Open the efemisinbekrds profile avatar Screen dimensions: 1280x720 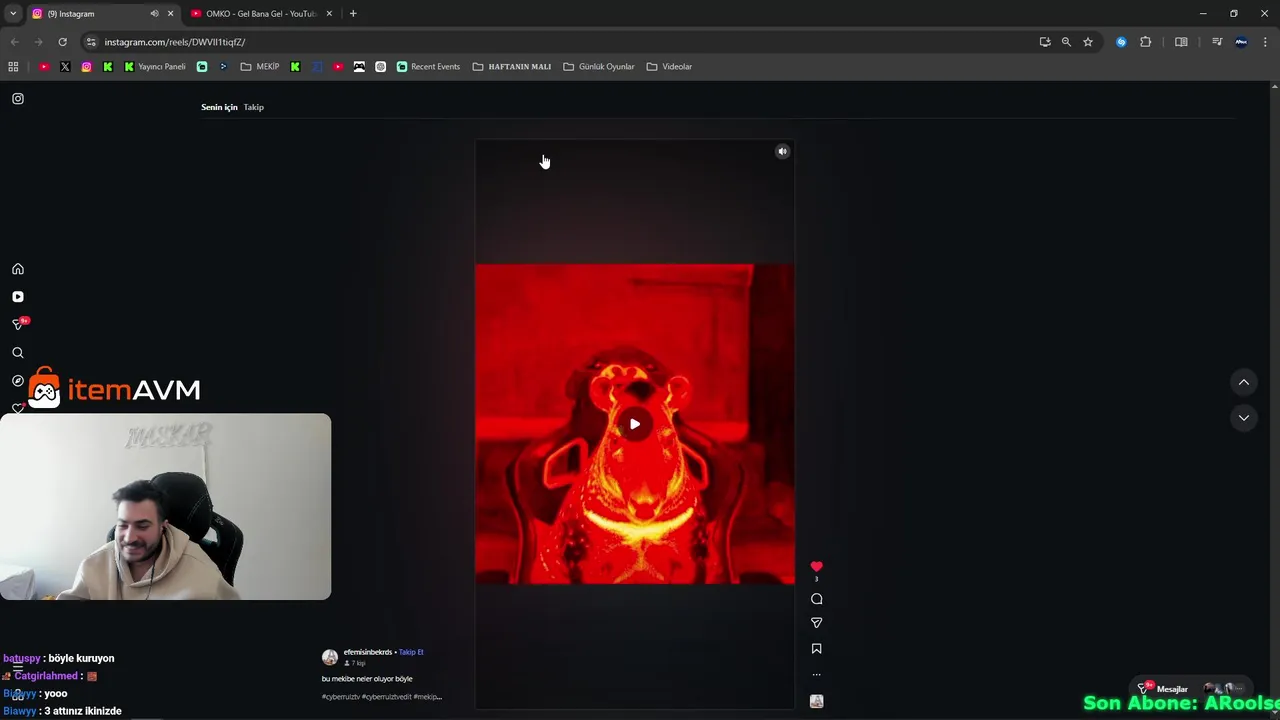(330, 657)
